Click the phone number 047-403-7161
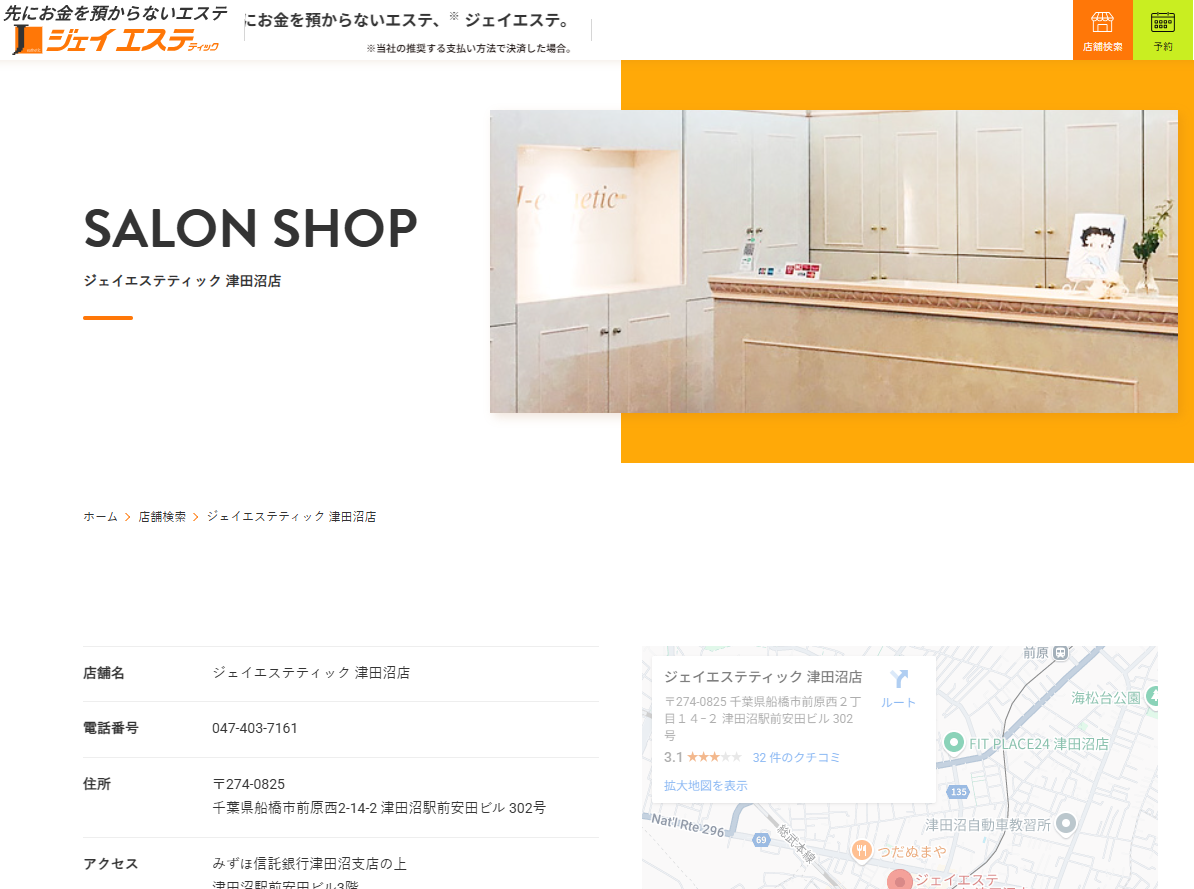The width and height of the screenshot is (1194, 889). (255, 728)
